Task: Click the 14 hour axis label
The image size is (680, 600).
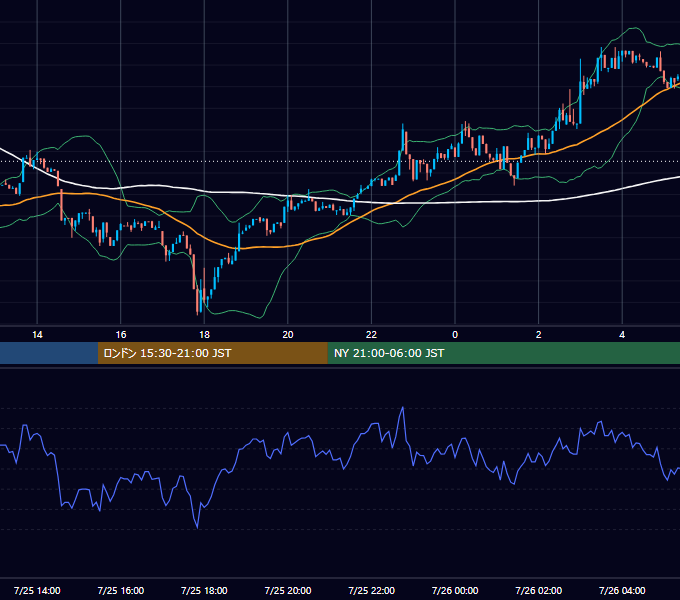Action: [37, 335]
